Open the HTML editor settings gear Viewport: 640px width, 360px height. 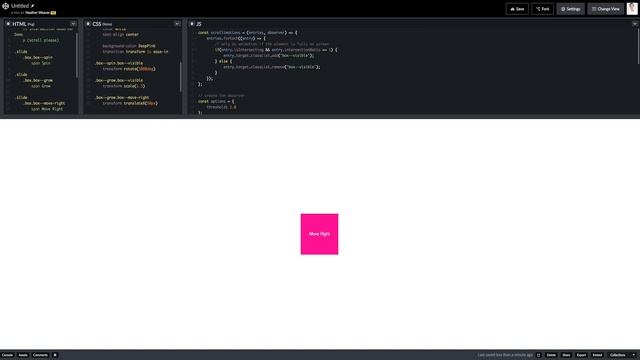point(8,24)
